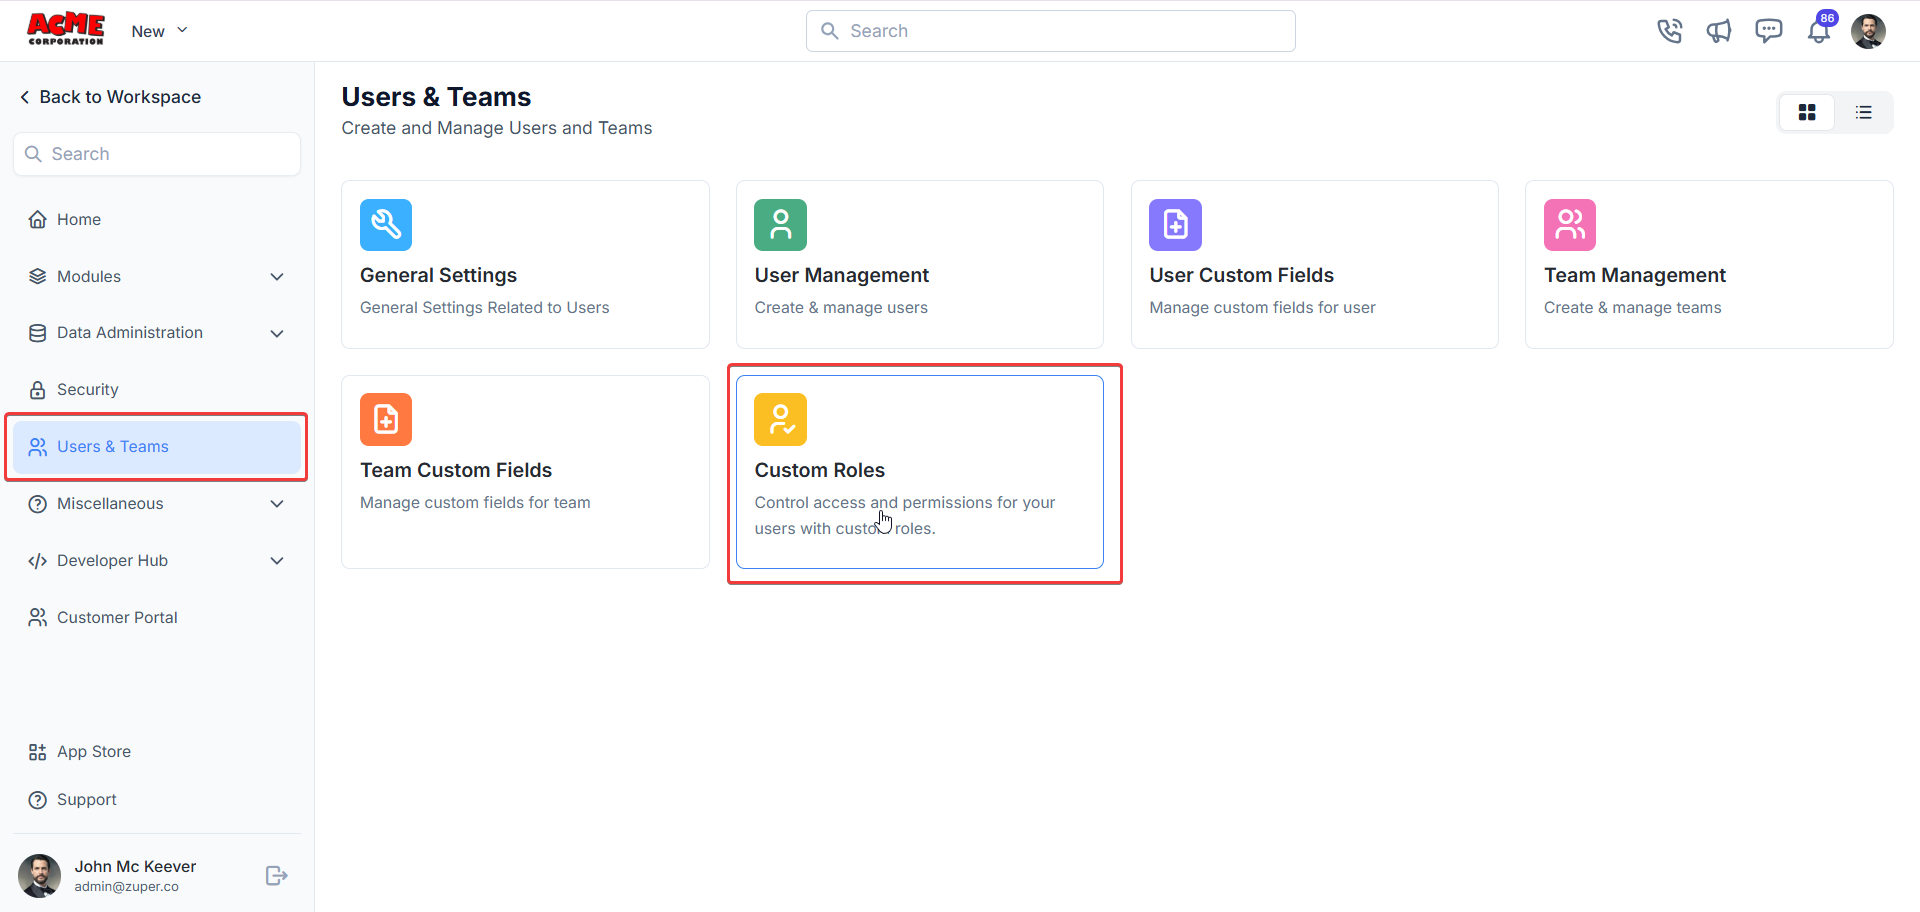This screenshot has width=1920, height=912.
Task: Click 'admin@zuper.co' email text
Action: 126,887
